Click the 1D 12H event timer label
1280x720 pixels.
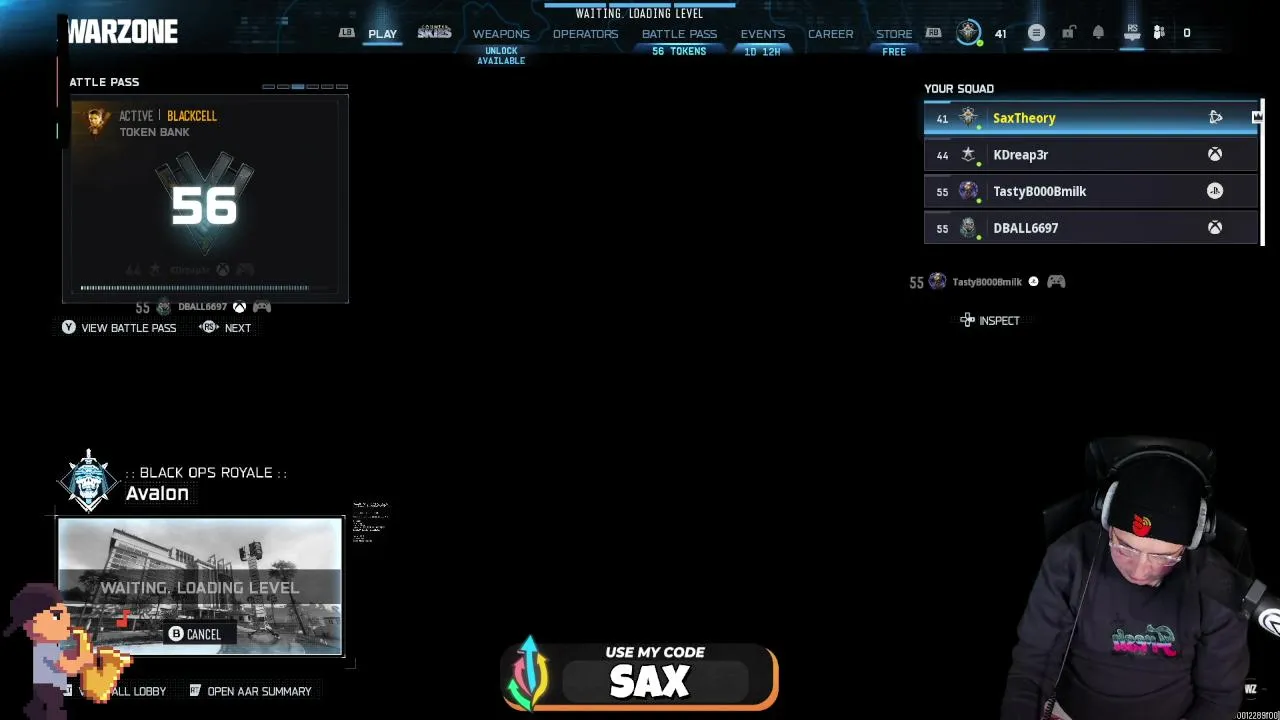tap(762, 52)
